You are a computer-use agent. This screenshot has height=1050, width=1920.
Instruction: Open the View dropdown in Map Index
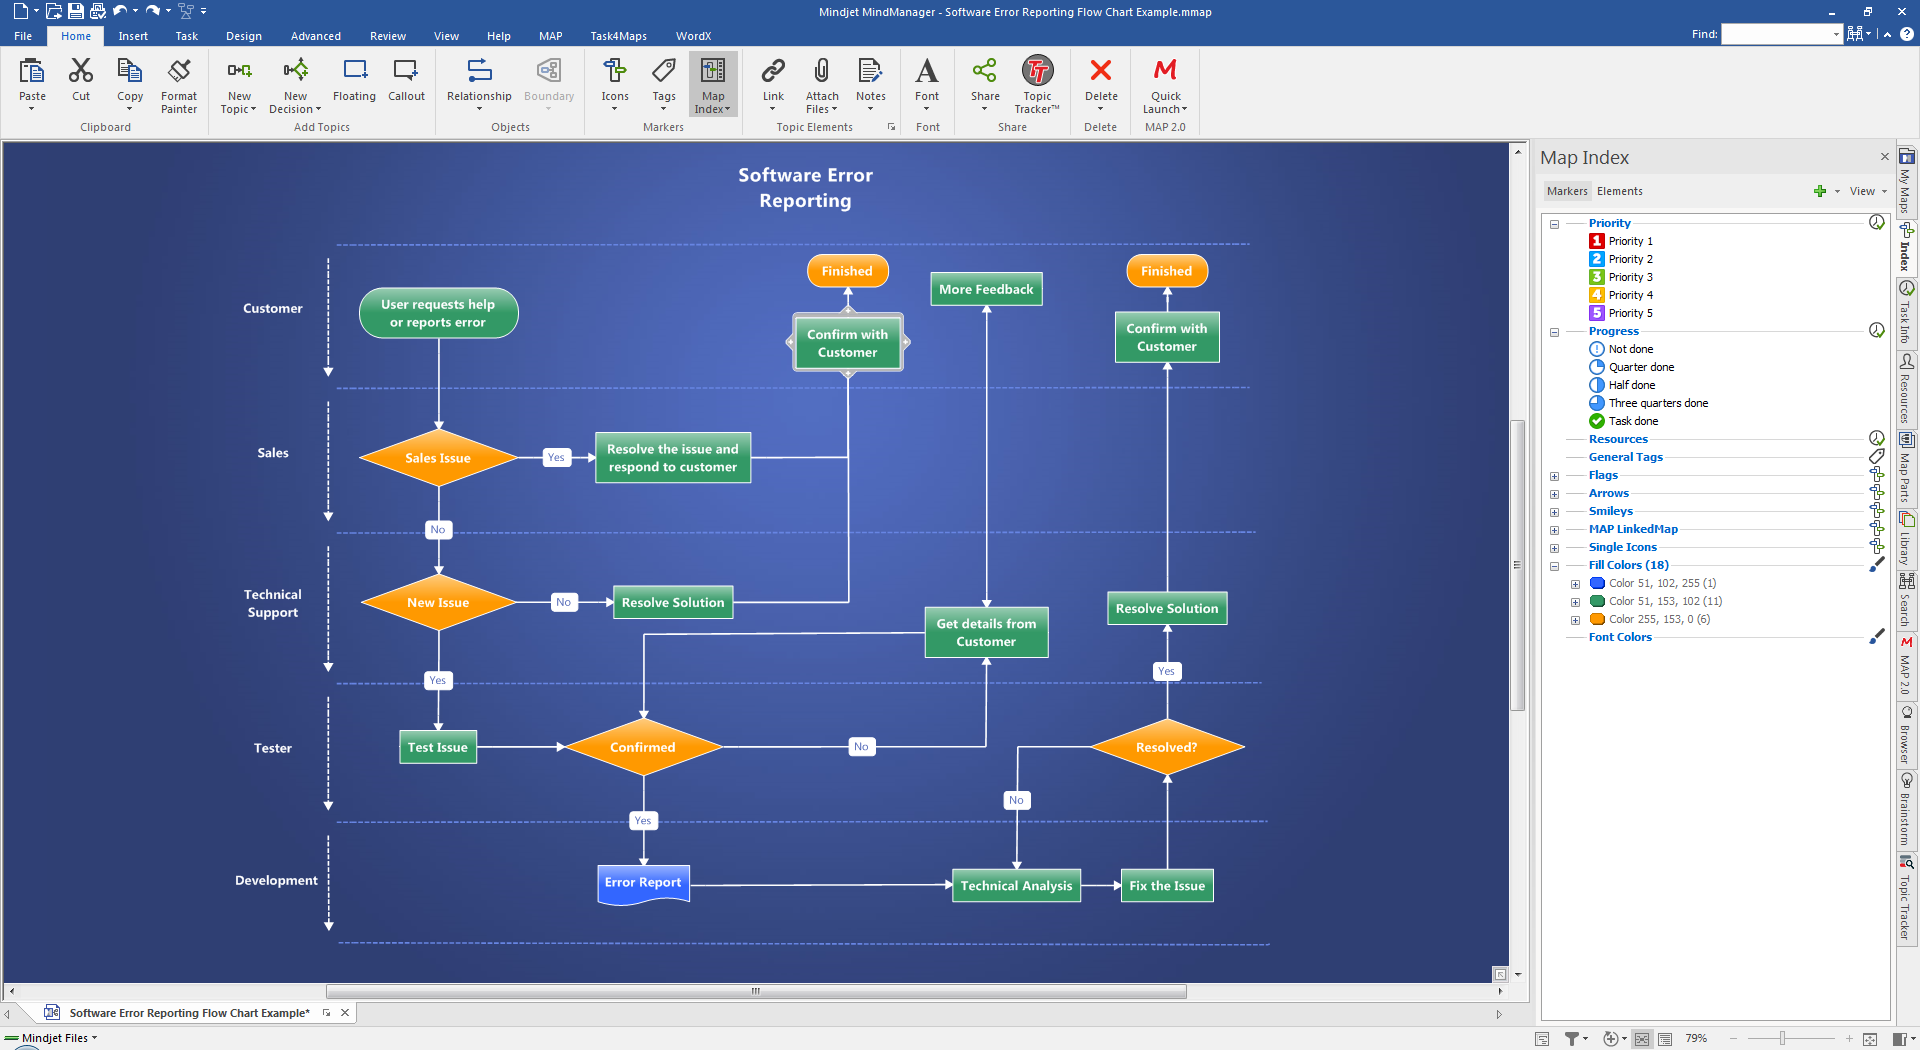pyautogui.click(x=1867, y=191)
